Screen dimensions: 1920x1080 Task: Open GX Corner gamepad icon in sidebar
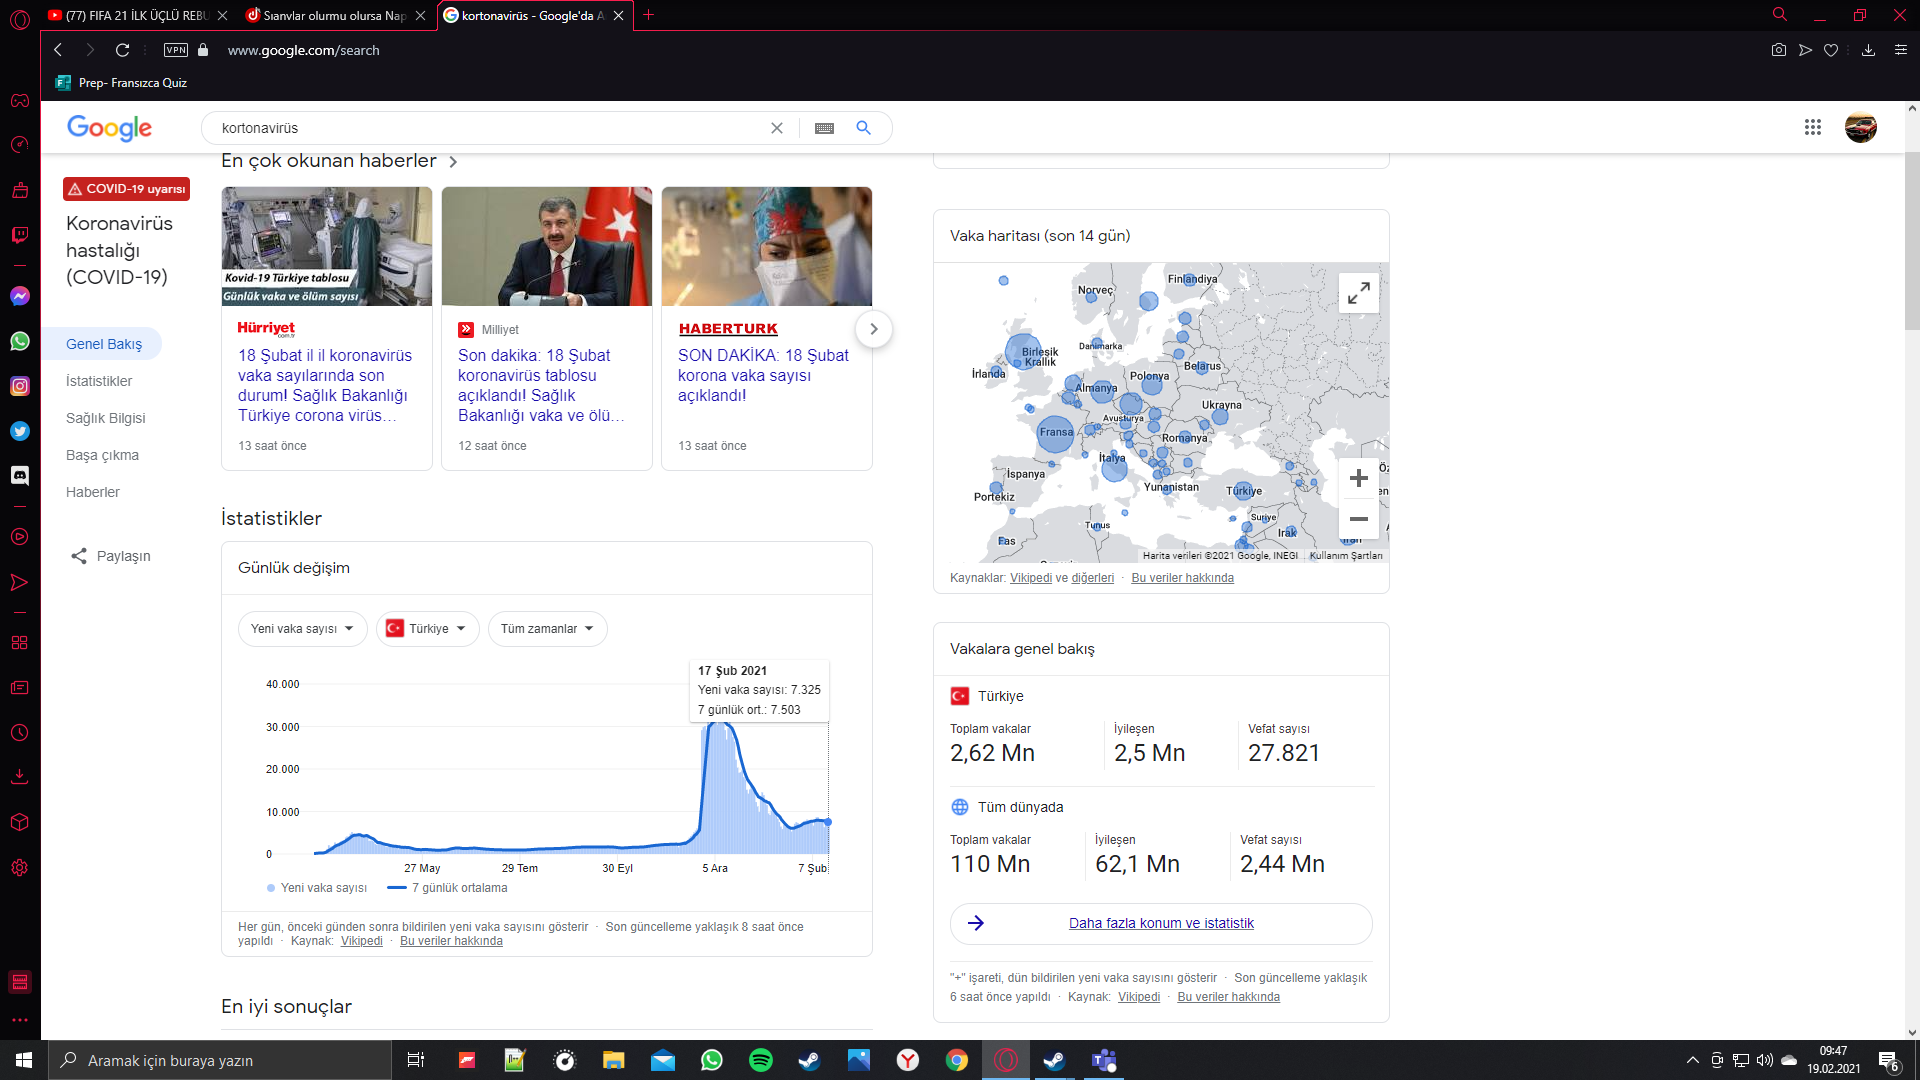pyautogui.click(x=20, y=100)
